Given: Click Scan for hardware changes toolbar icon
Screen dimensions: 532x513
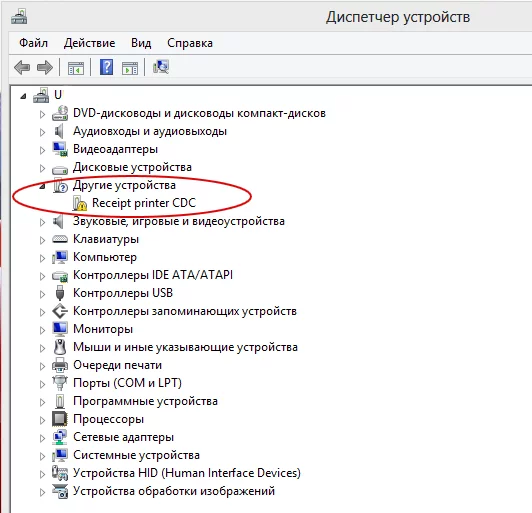Looking at the screenshot, I should [x=161, y=67].
